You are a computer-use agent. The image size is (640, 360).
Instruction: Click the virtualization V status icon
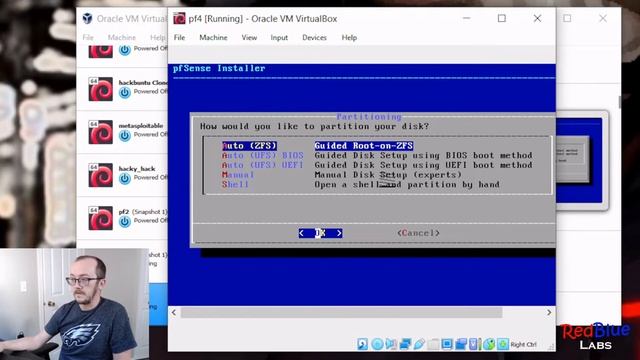pyautogui.click(x=473, y=344)
